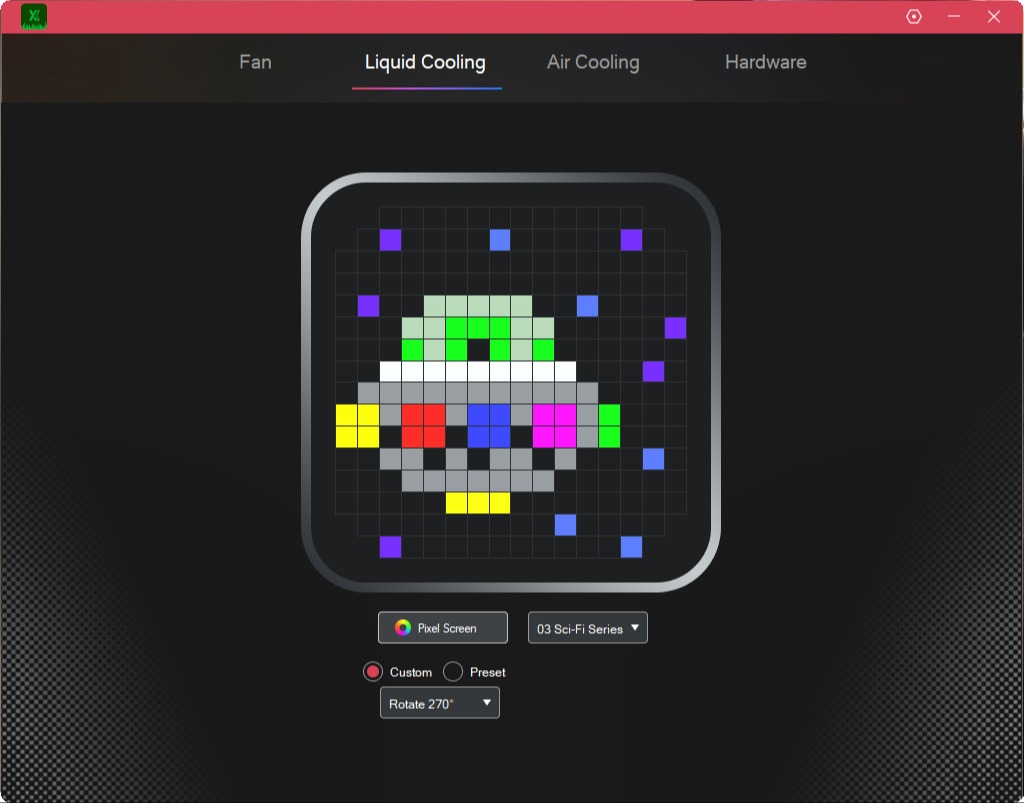Select the Liquid Cooling tab
1024x803 pixels.
(x=425, y=62)
